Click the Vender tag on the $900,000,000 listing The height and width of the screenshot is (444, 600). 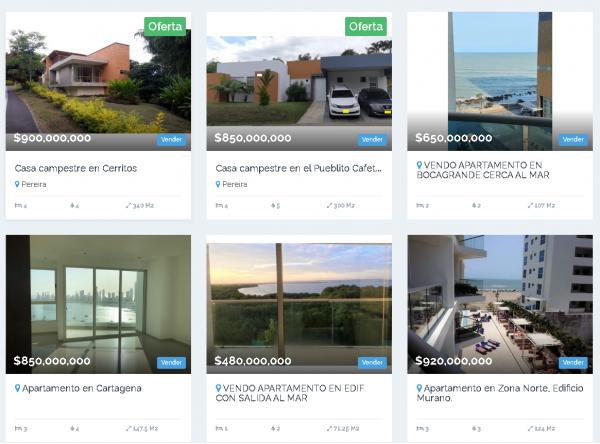click(171, 140)
